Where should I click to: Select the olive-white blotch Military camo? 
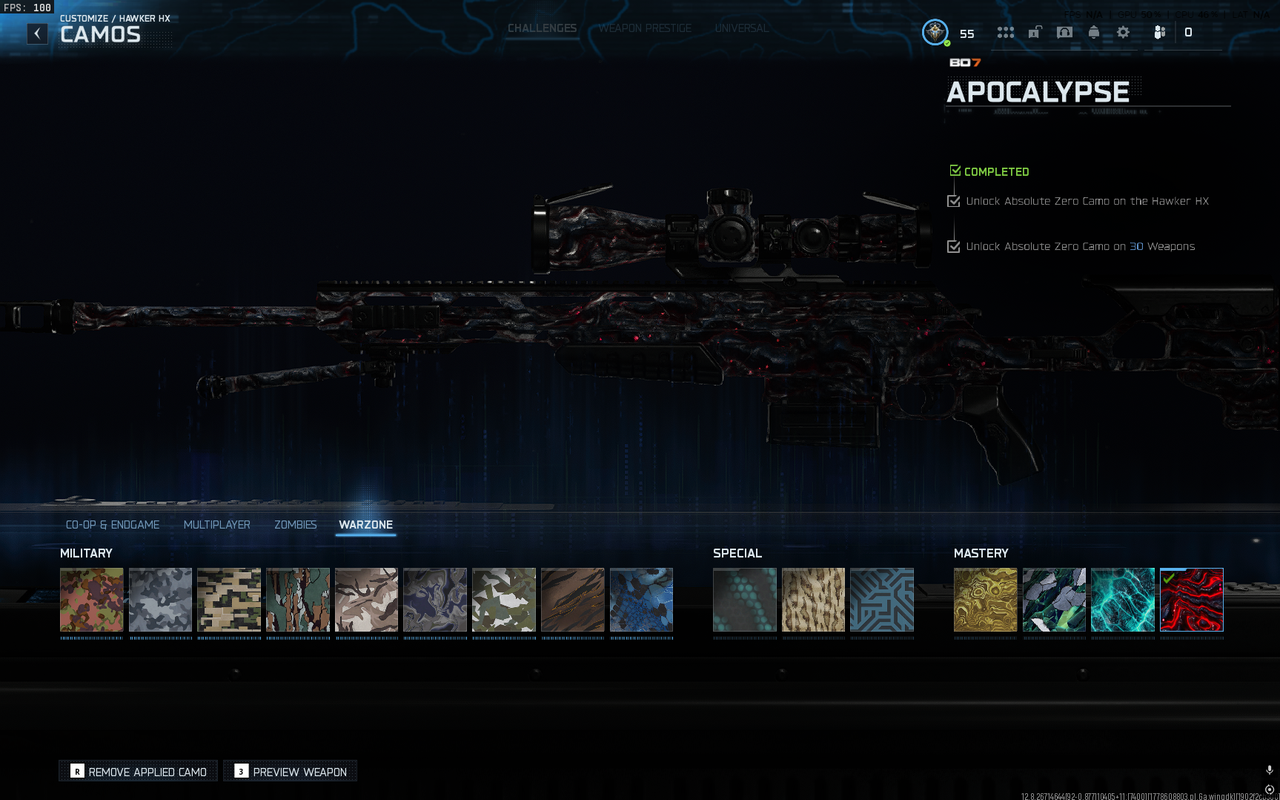(504, 600)
